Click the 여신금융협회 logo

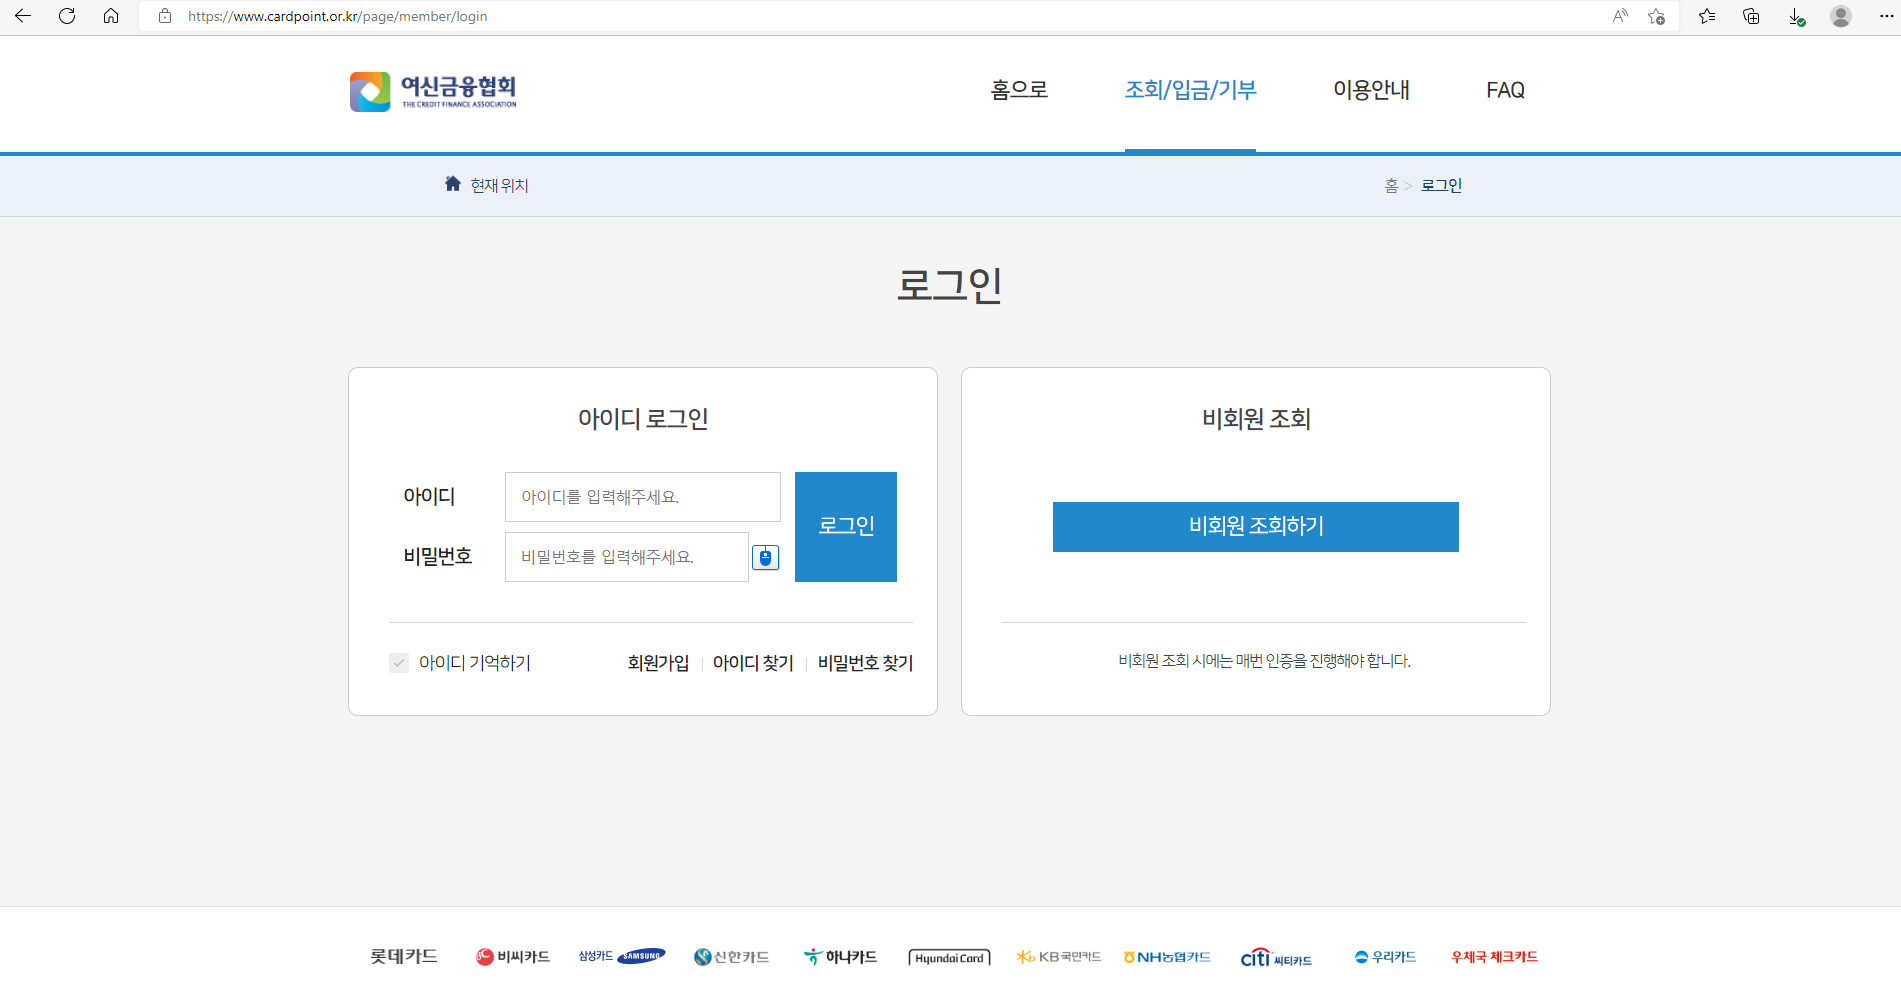tap(433, 91)
